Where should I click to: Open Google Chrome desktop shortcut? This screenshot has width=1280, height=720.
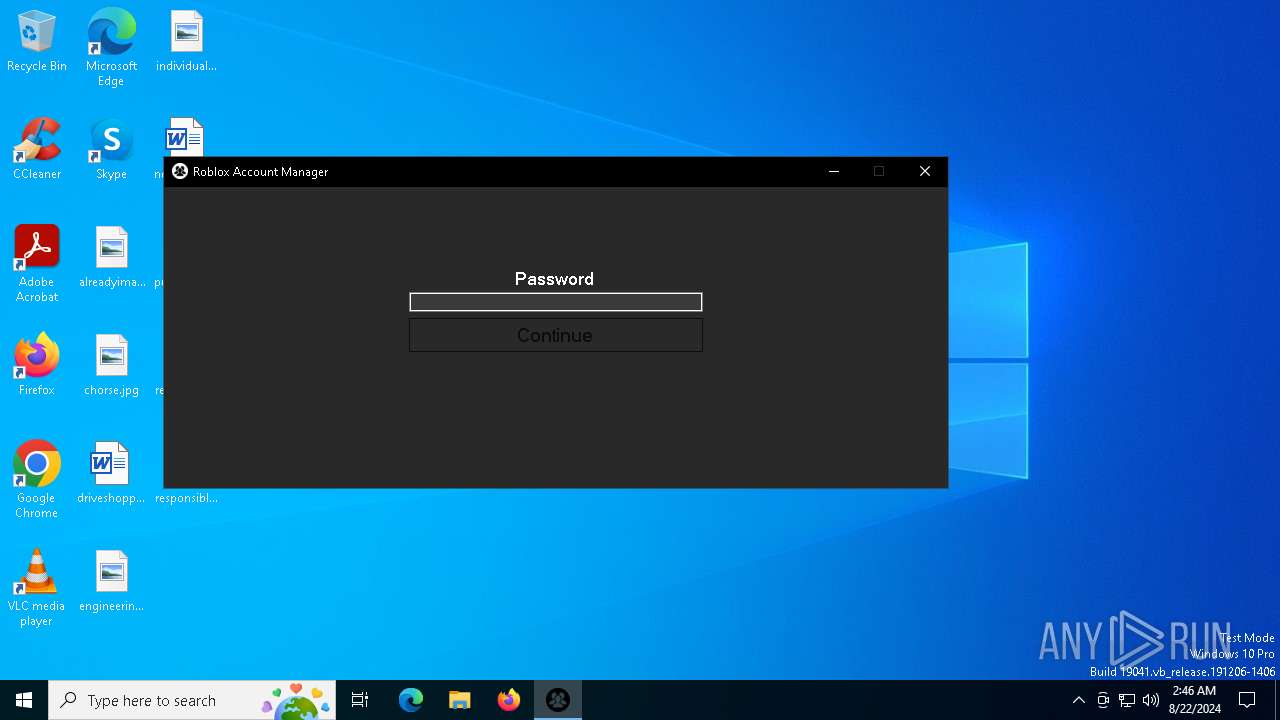37,480
